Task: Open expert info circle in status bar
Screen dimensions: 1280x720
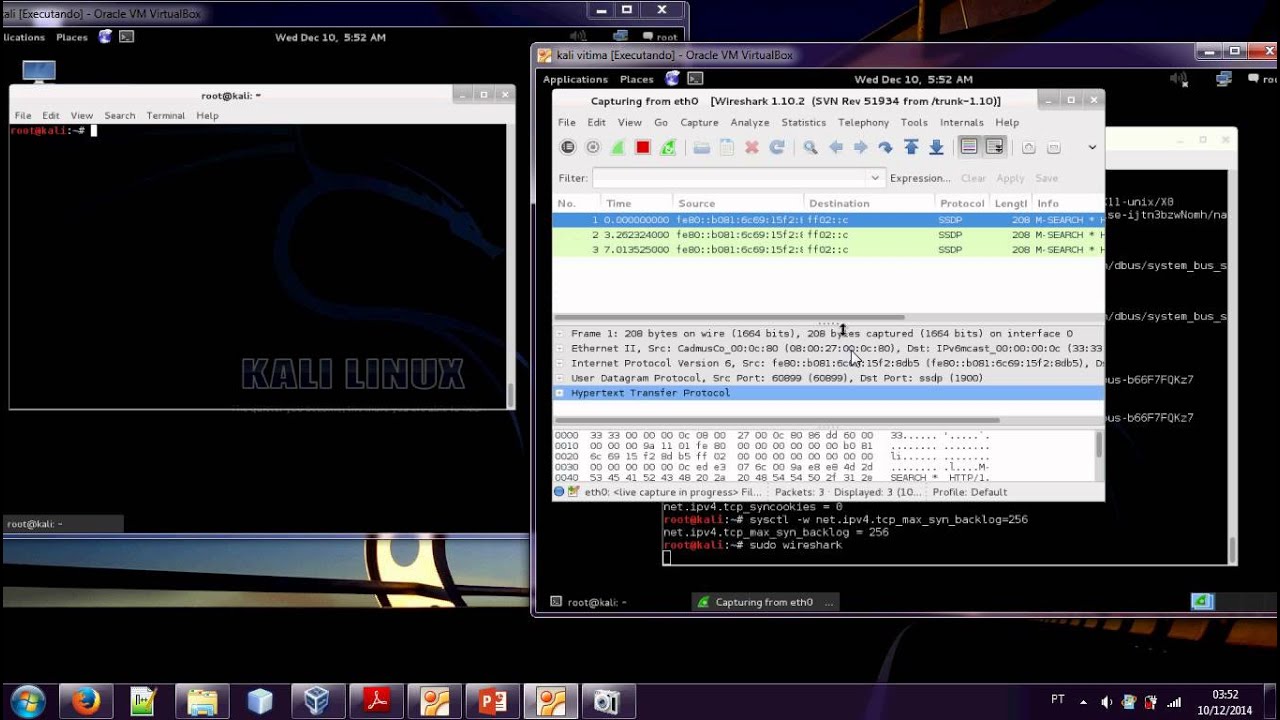Action: [x=560, y=492]
